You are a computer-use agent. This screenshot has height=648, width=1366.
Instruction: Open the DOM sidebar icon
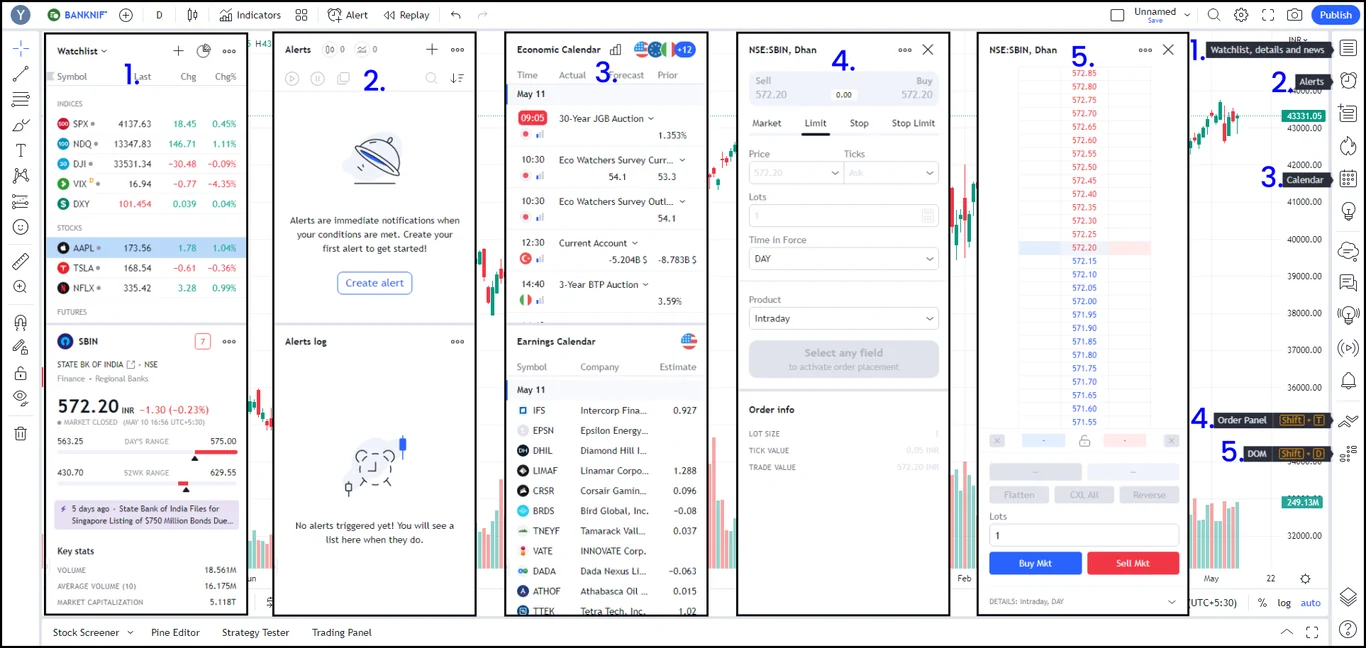[1348, 454]
